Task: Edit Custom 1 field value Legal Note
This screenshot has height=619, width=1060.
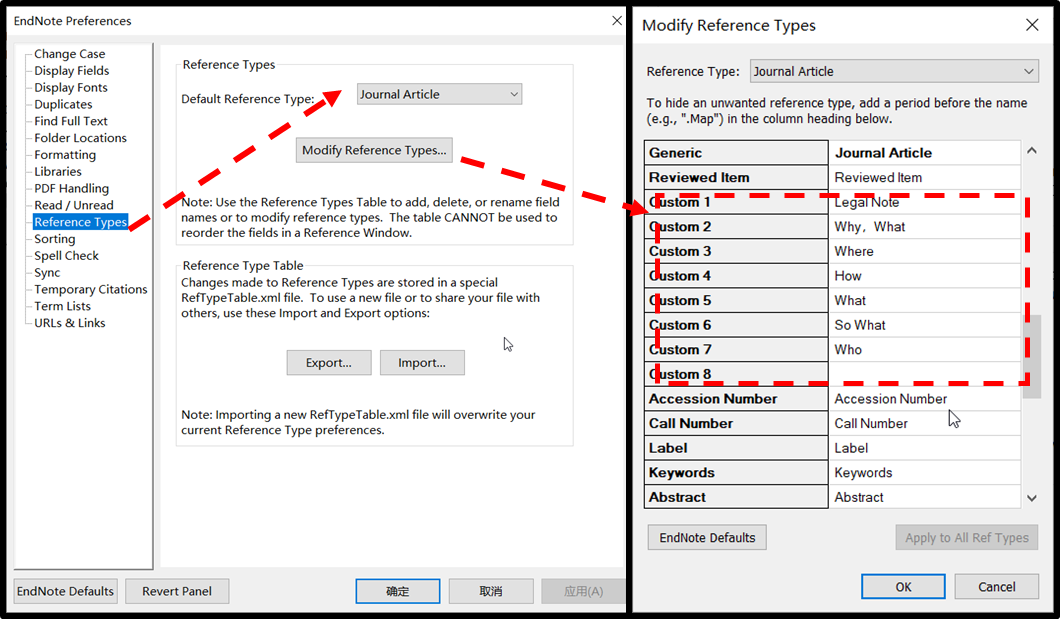Action: [x=924, y=202]
